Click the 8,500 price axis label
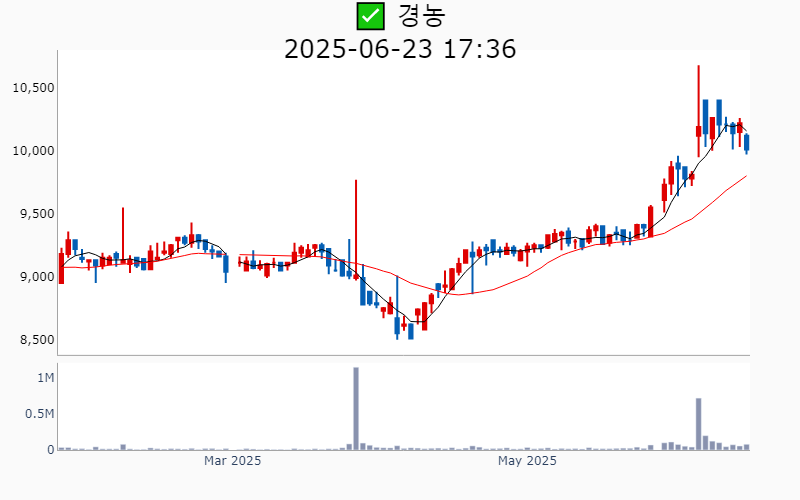800x500 pixels. coord(37,340)
